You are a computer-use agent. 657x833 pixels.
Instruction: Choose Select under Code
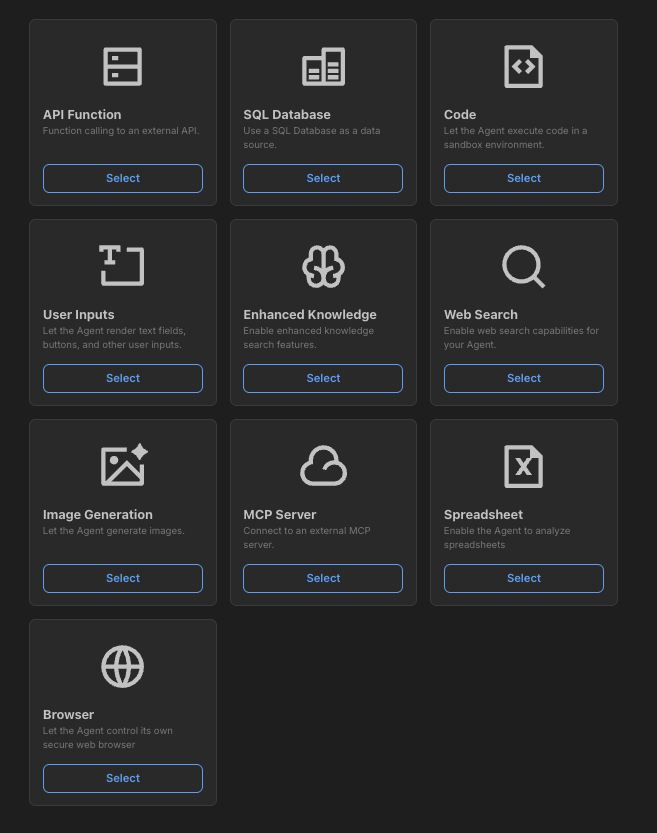coord(524,178)
